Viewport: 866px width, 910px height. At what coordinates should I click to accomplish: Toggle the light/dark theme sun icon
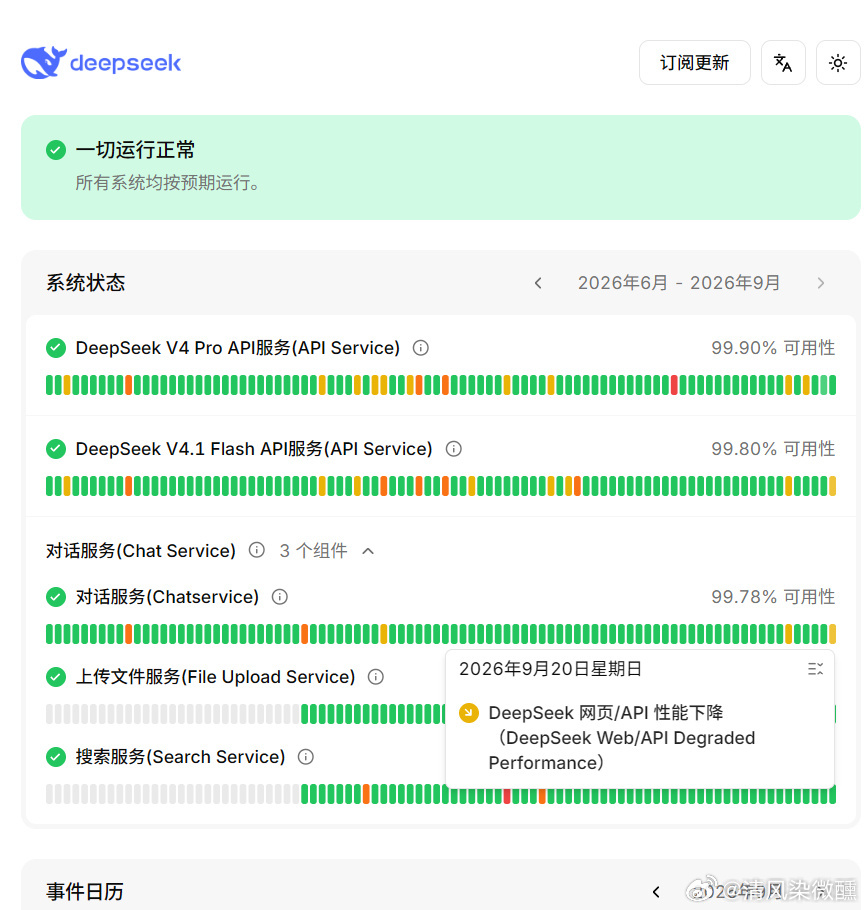click(x=838, y=63)
